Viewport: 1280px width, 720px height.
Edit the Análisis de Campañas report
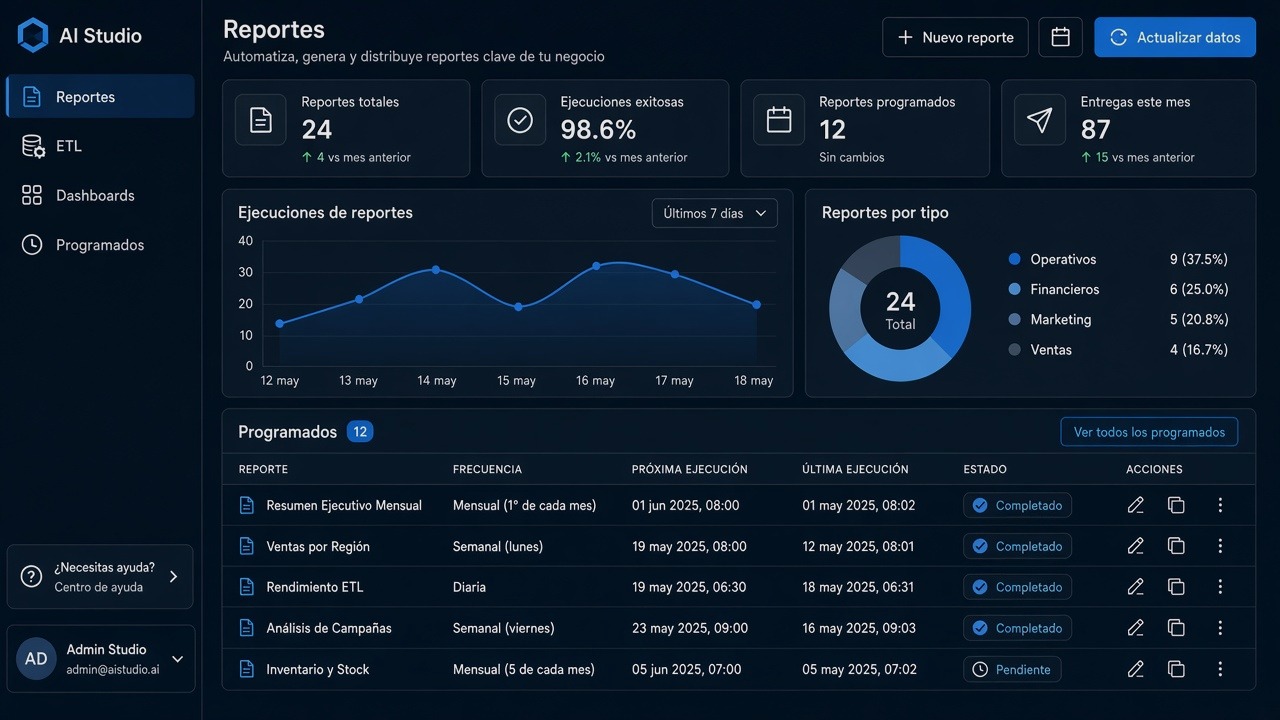tap(1135, 628)
